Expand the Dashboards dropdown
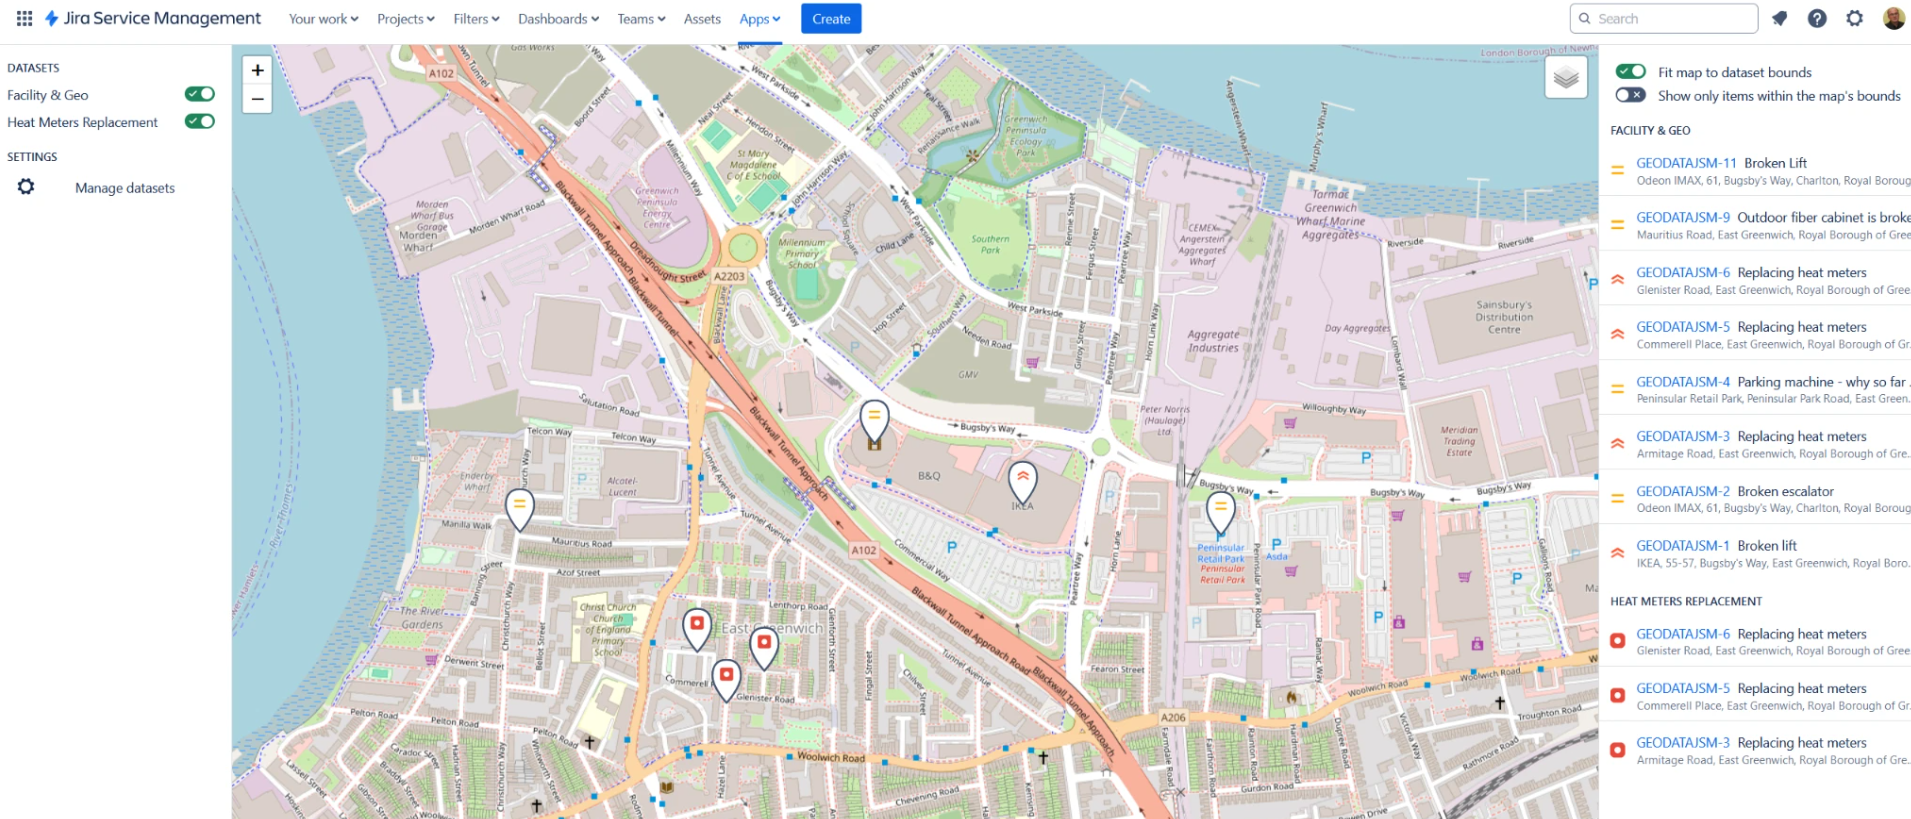This screenshot has height=819, width=1911. pos(558,19)
